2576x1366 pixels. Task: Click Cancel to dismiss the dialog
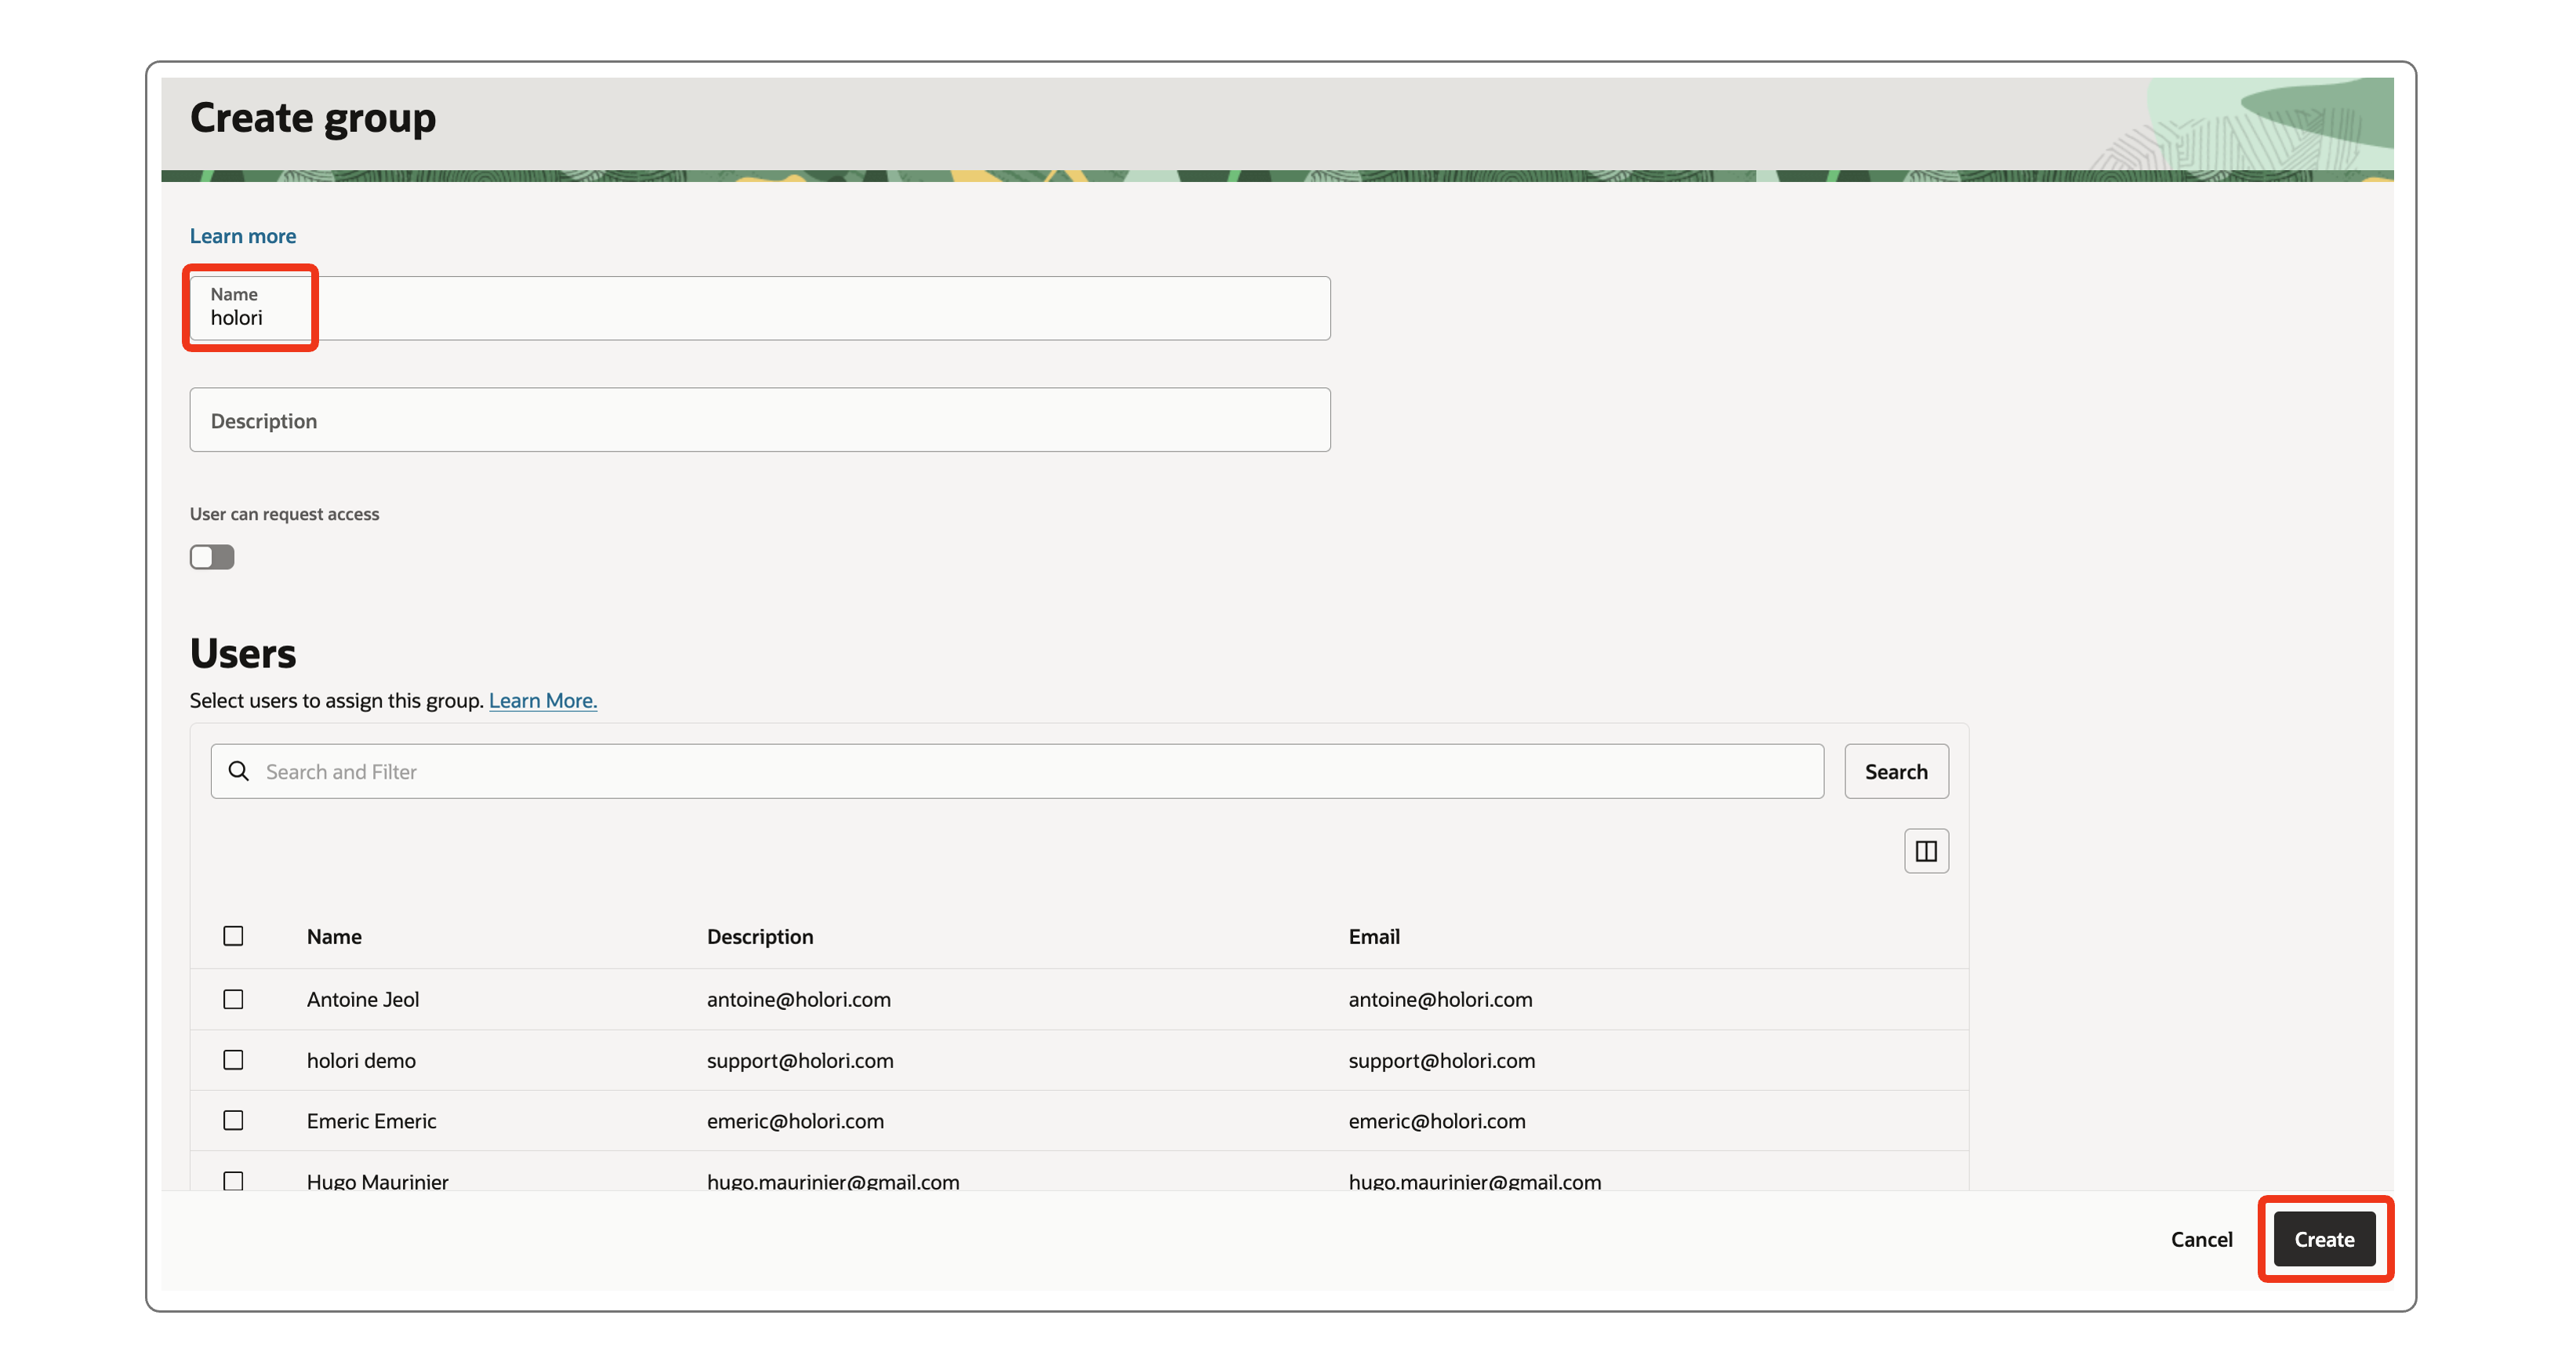[x=2201, y=1239]
